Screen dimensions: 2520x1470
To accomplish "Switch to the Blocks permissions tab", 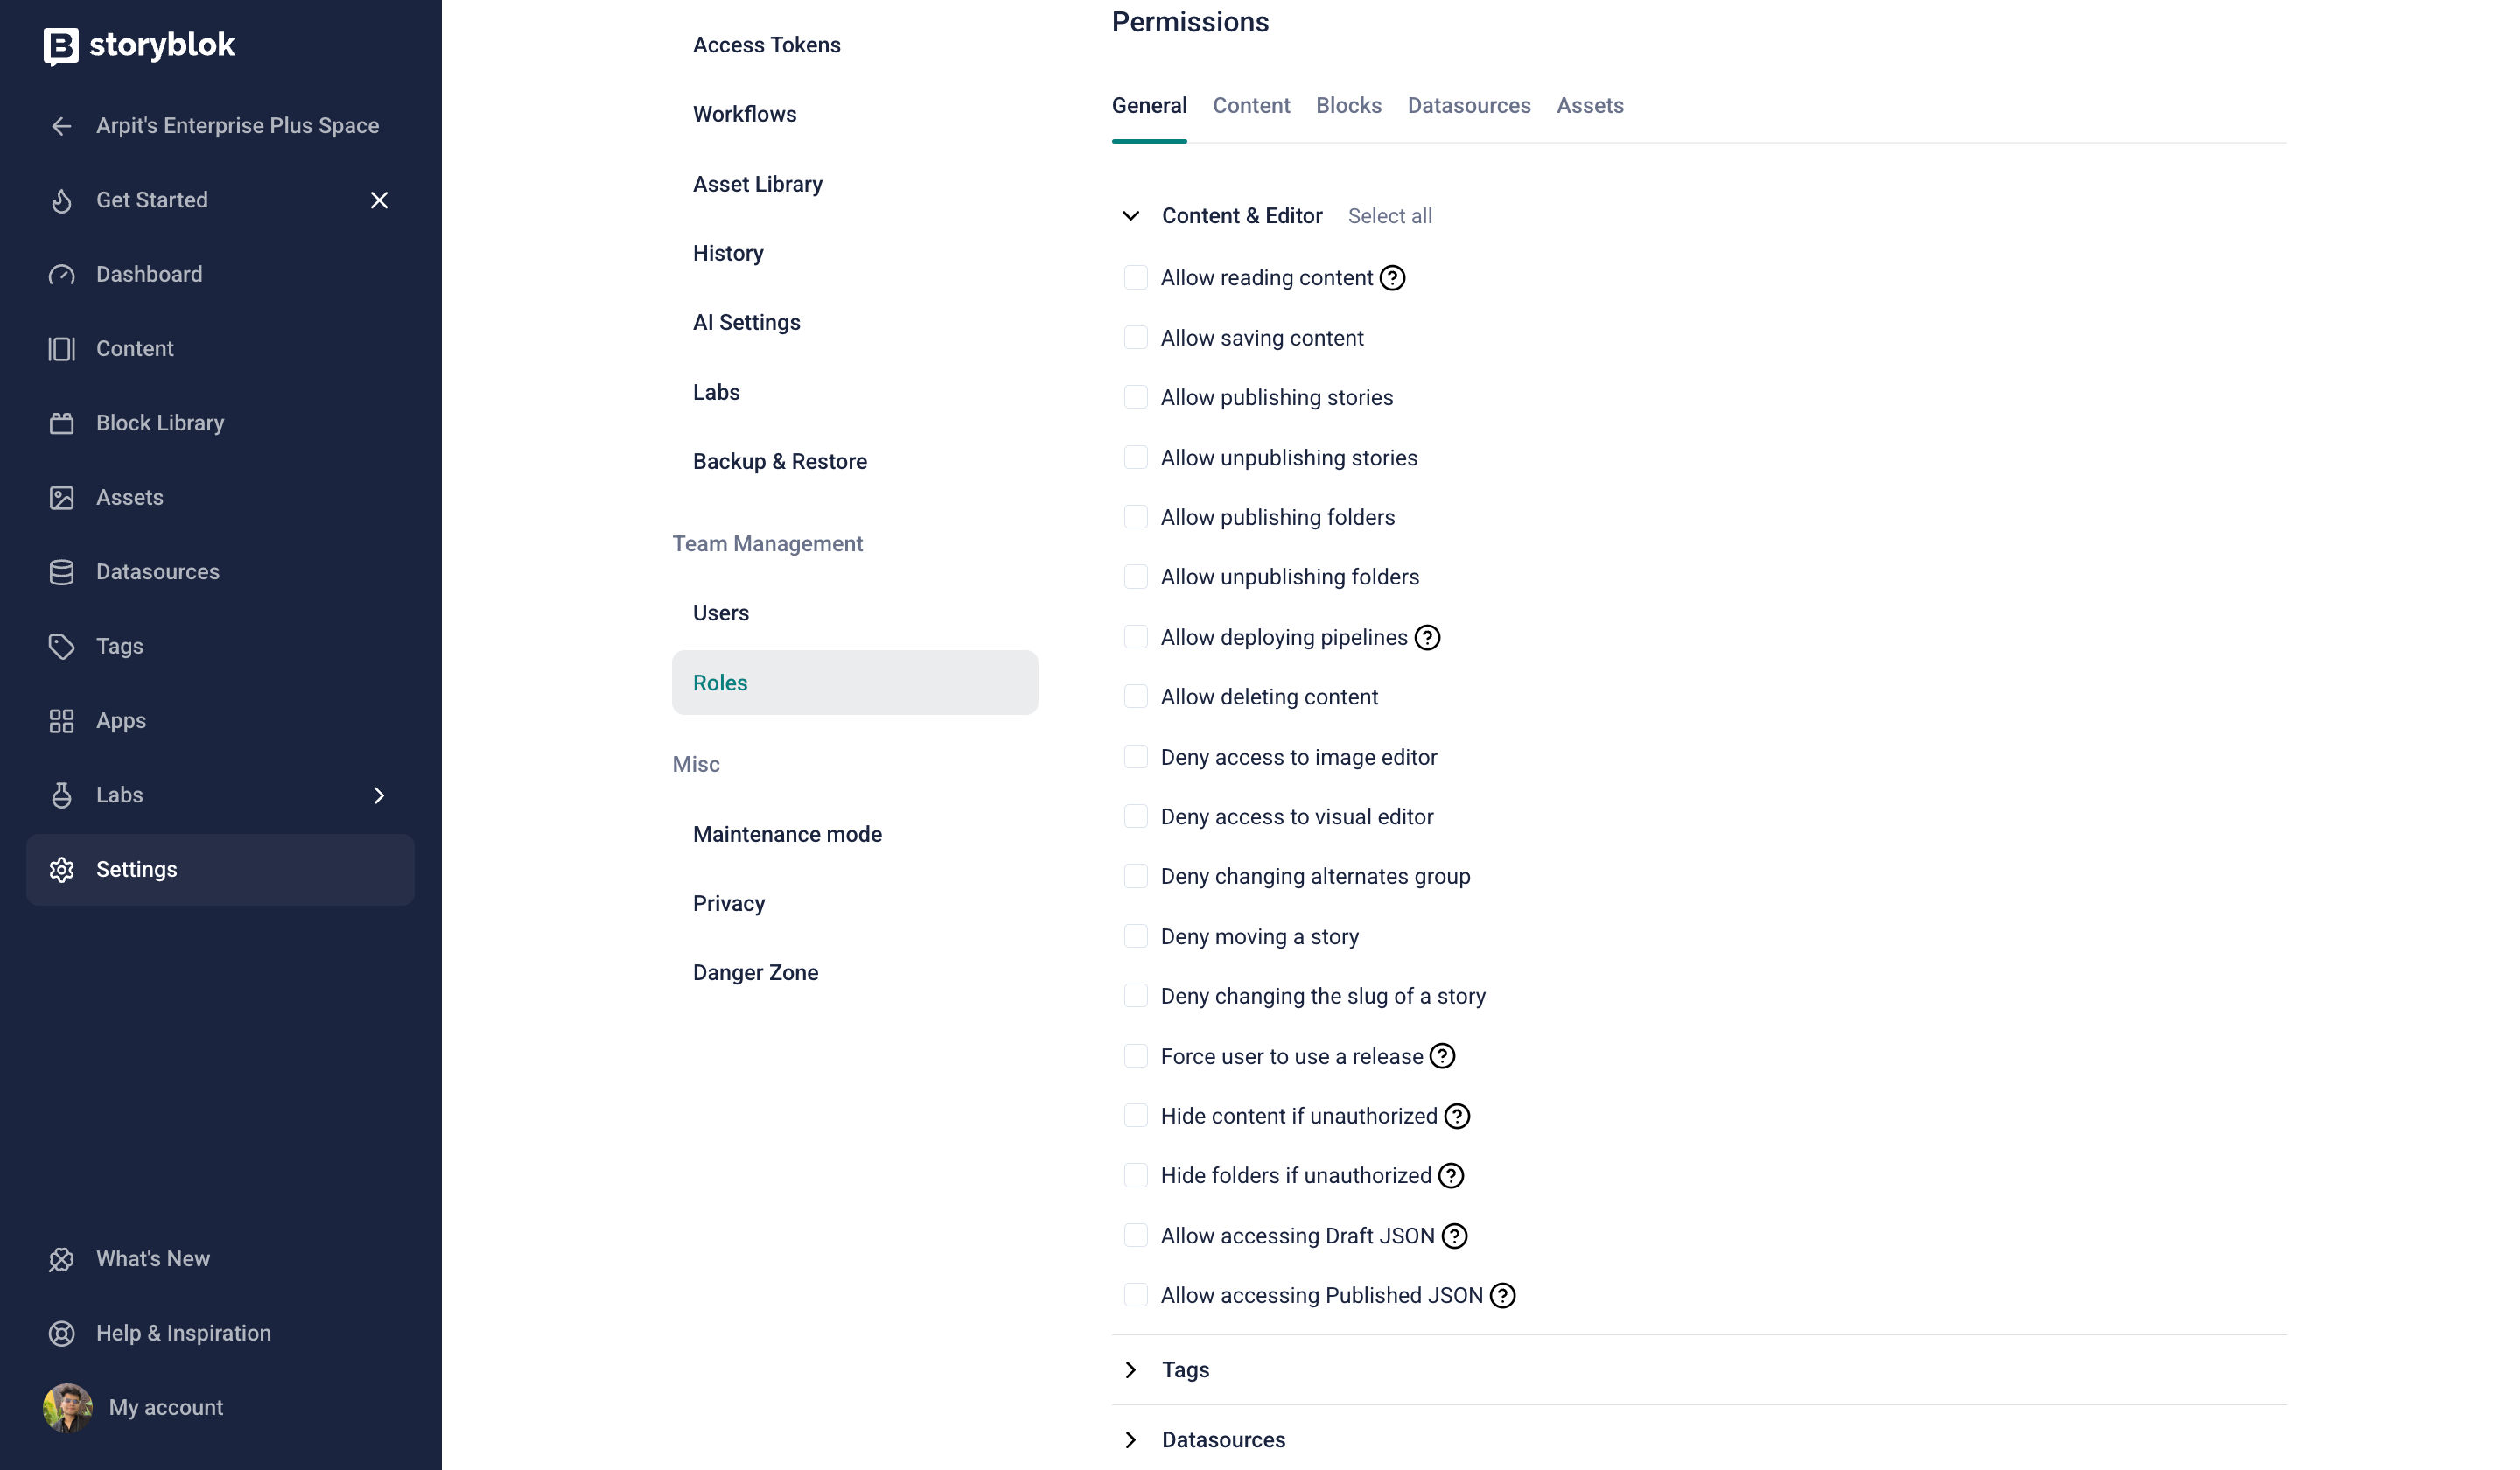I will 1348,106.
